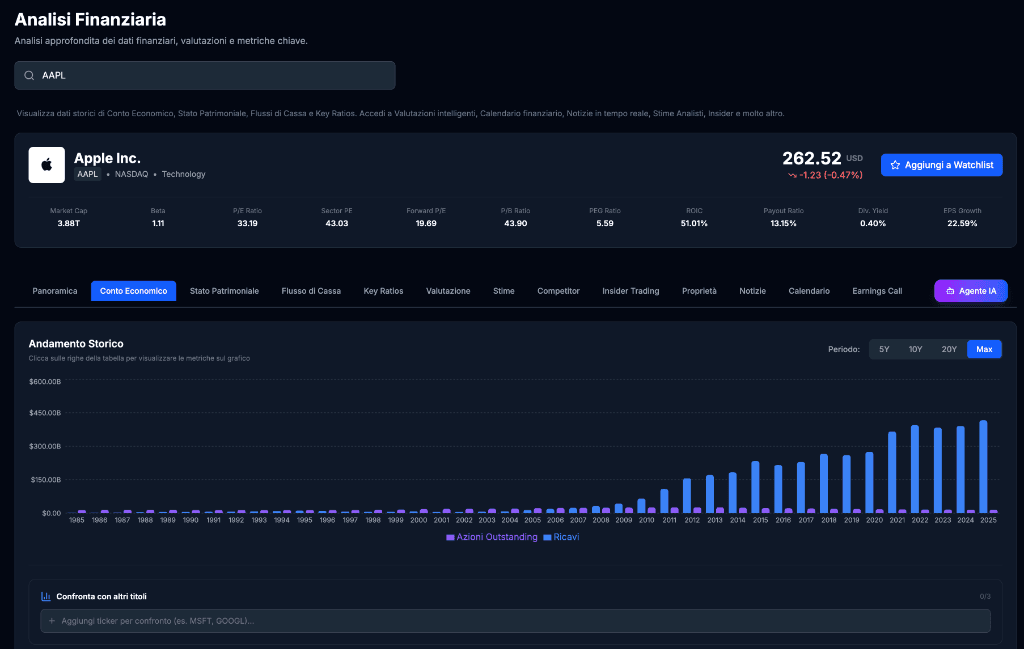Launch the Agente IA button
1024x649 pixels.
pos(970,291)
